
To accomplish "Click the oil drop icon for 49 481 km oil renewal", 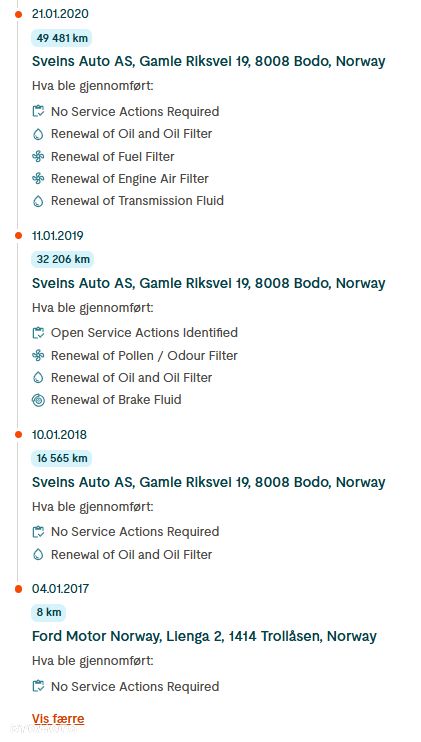I will 38,134.
